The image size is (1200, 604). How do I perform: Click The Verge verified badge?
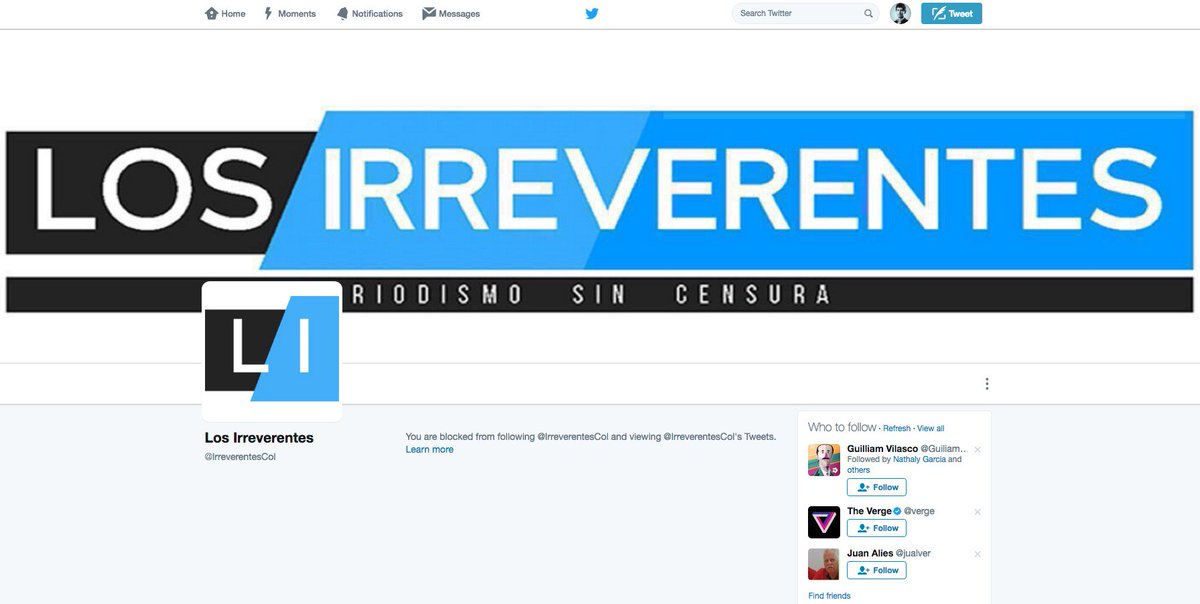click(x=897, y=511)
